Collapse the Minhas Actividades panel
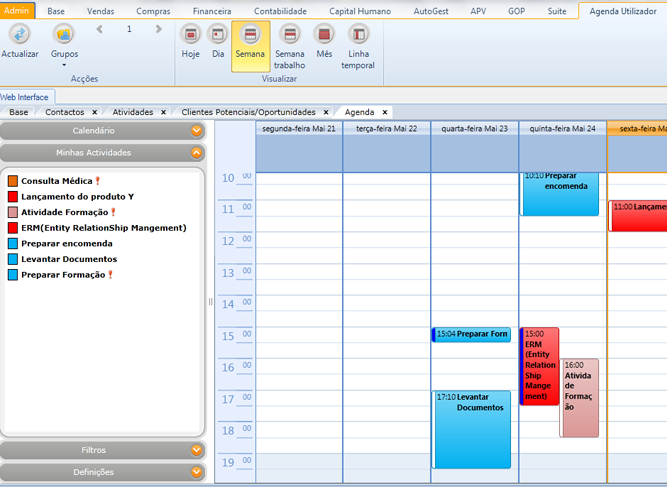667x488 pixels. coord(197,153)
